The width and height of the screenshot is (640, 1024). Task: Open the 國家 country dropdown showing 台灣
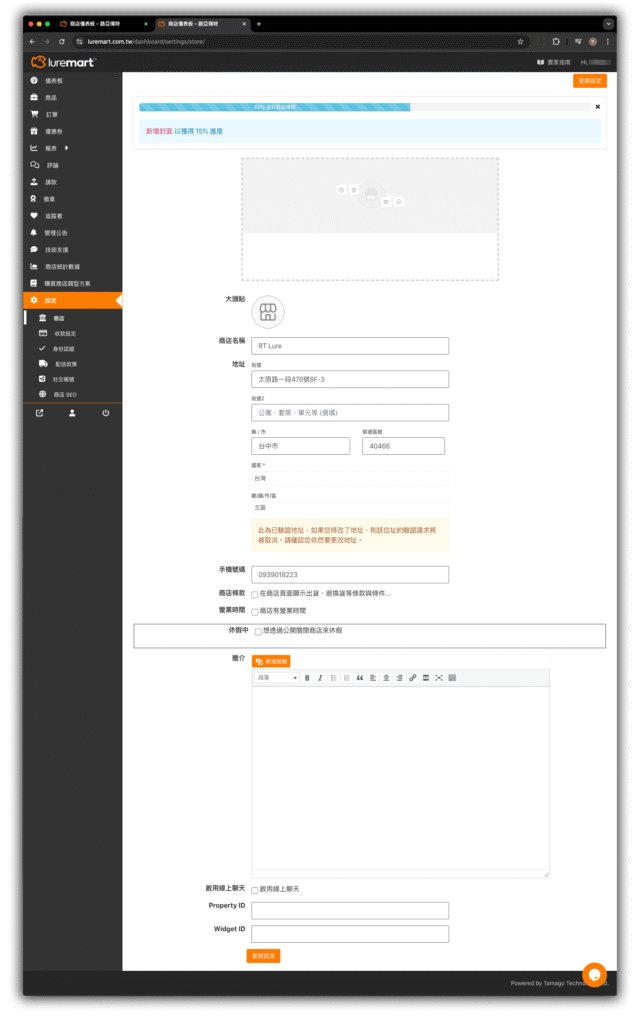click(x=349, y=479)
